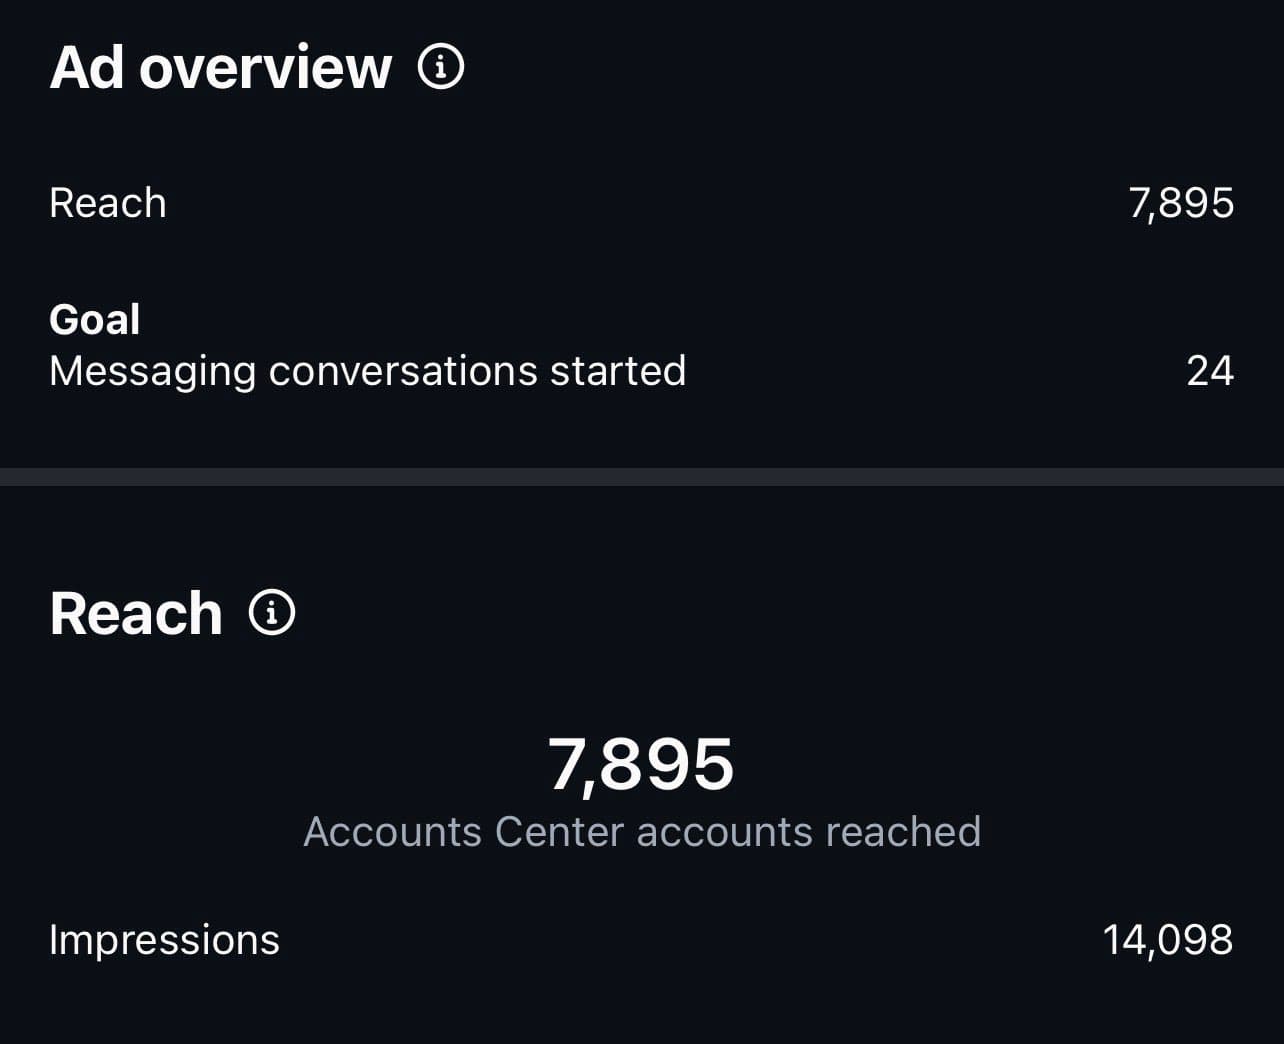The image size is (1284, 1044).
Task: Tap the 24 conversations count
Action: [1210, 371]
